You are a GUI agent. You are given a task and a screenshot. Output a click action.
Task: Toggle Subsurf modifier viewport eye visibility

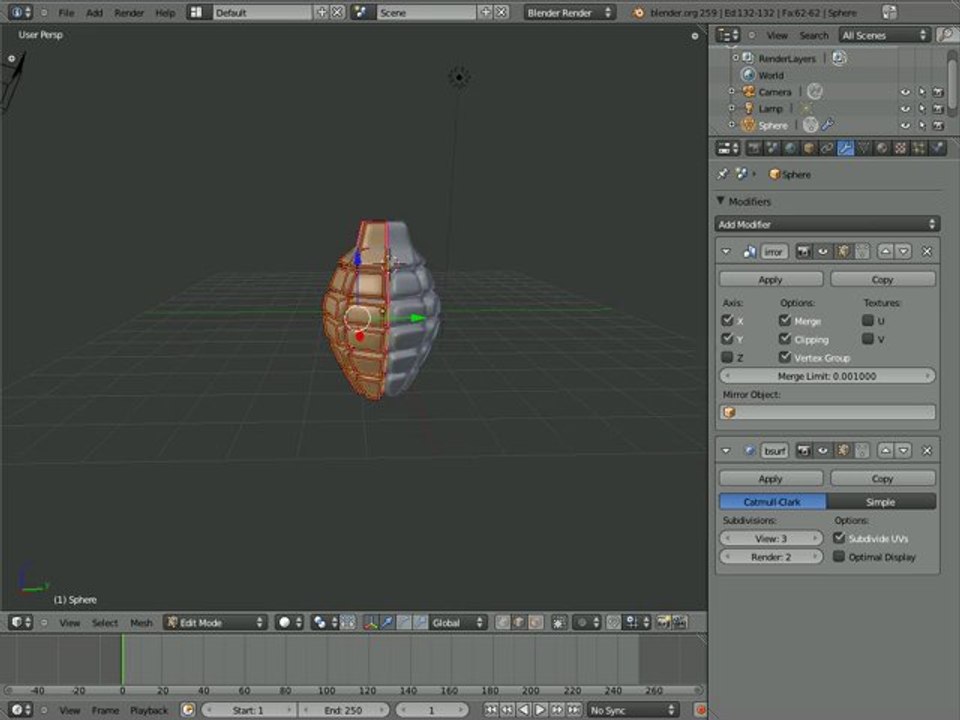[x=823, y=451]
